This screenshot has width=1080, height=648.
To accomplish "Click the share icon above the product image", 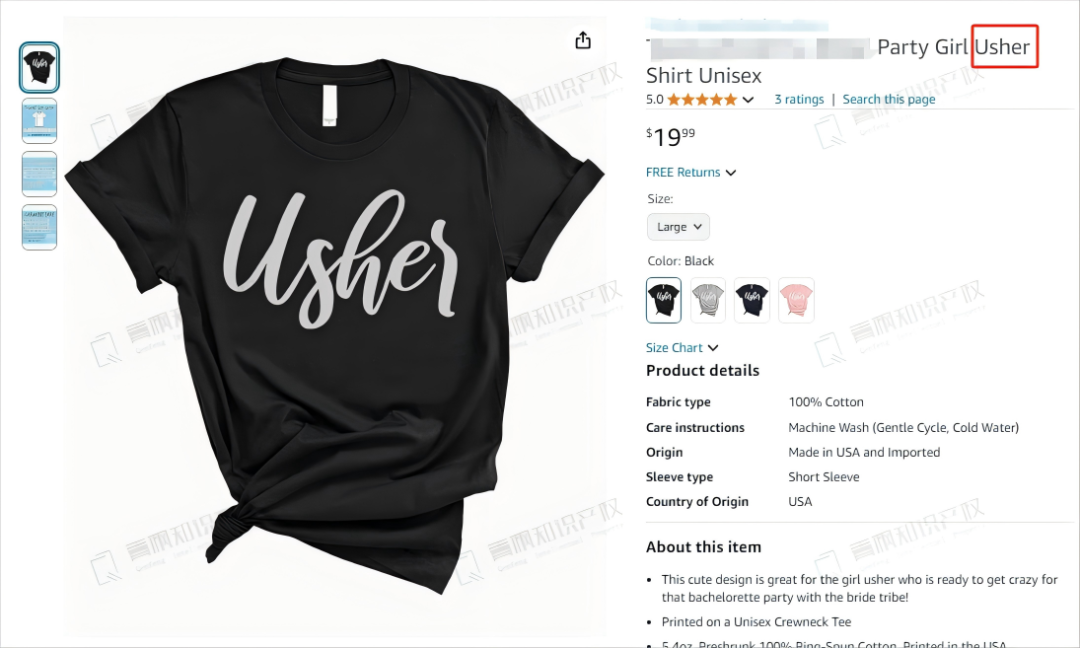I will (x=583, y=40).
